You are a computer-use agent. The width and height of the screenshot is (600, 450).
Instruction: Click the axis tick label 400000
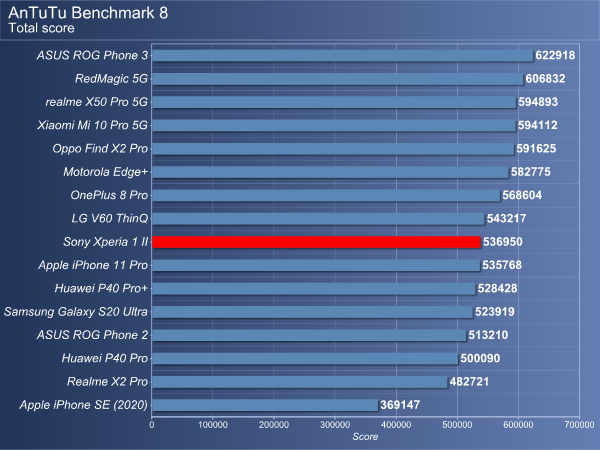coord(396,425)
